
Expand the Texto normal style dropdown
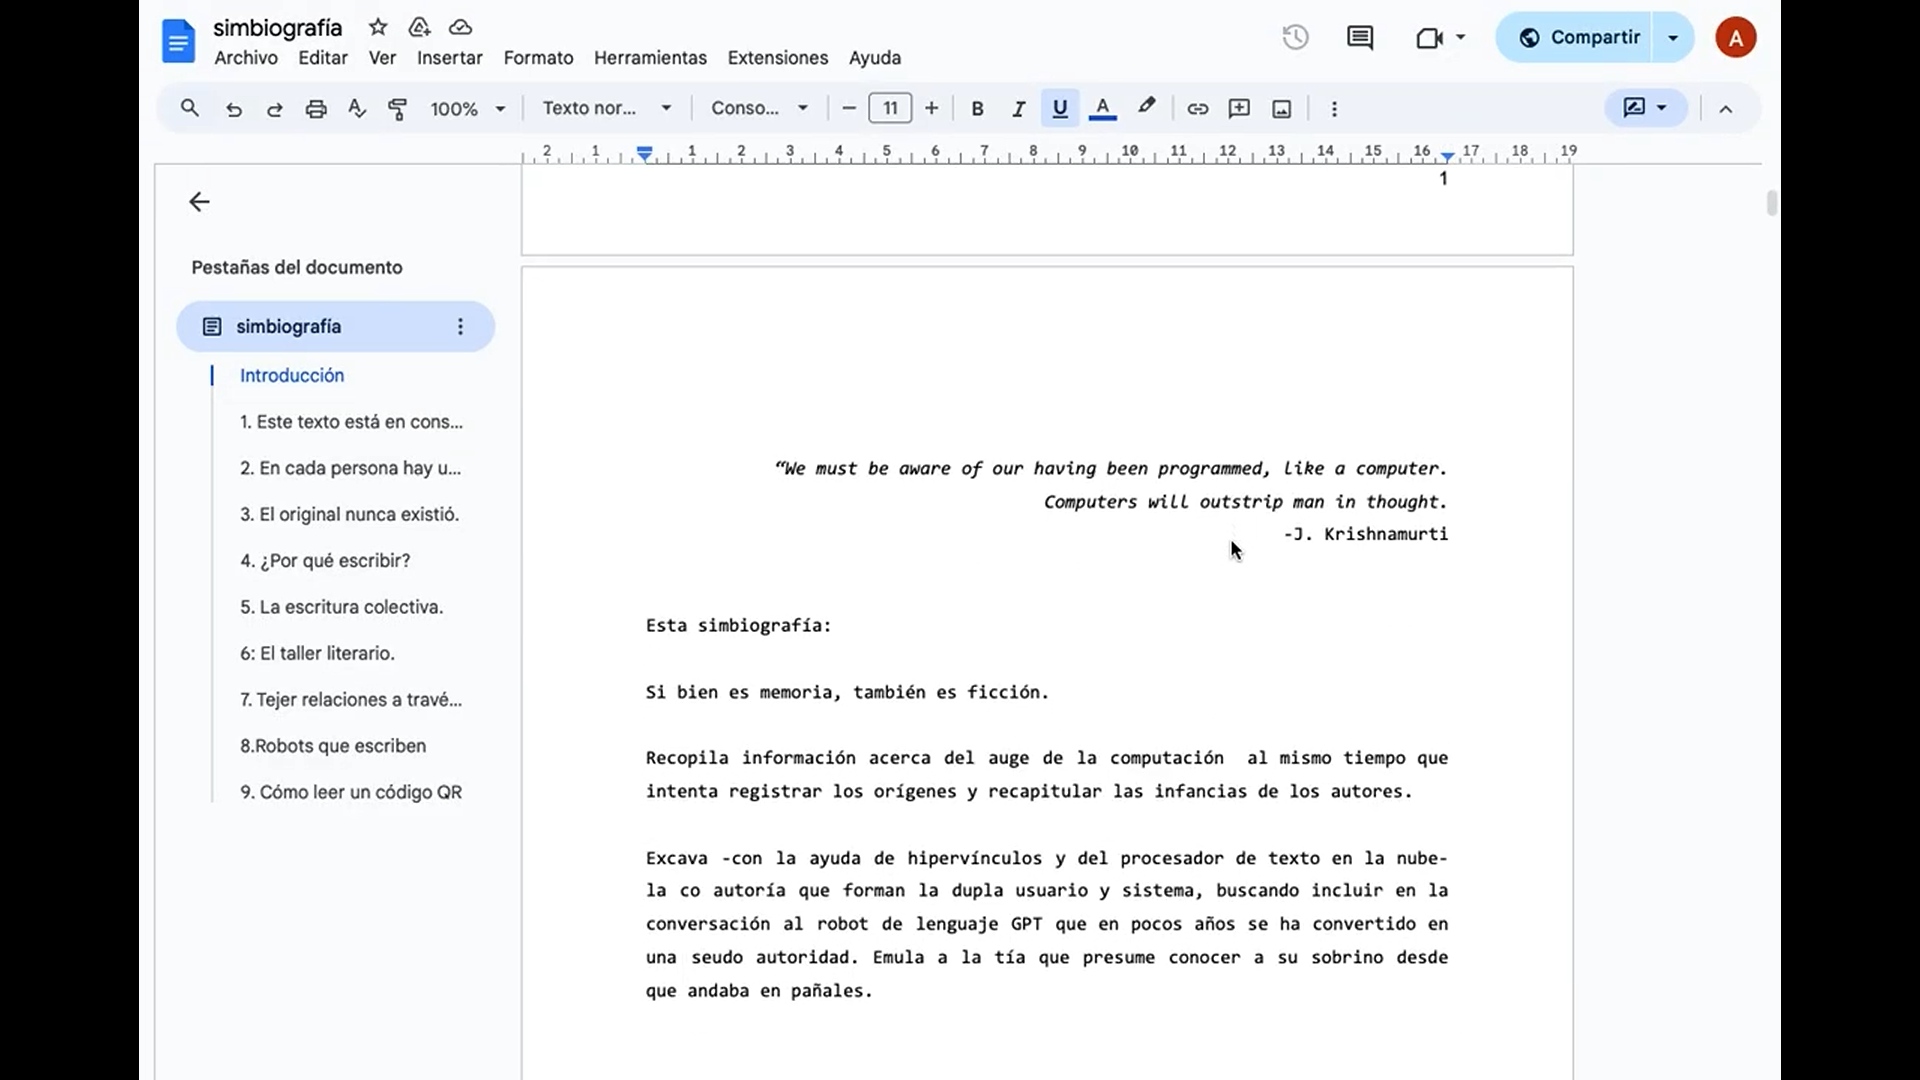coord(606,109)
